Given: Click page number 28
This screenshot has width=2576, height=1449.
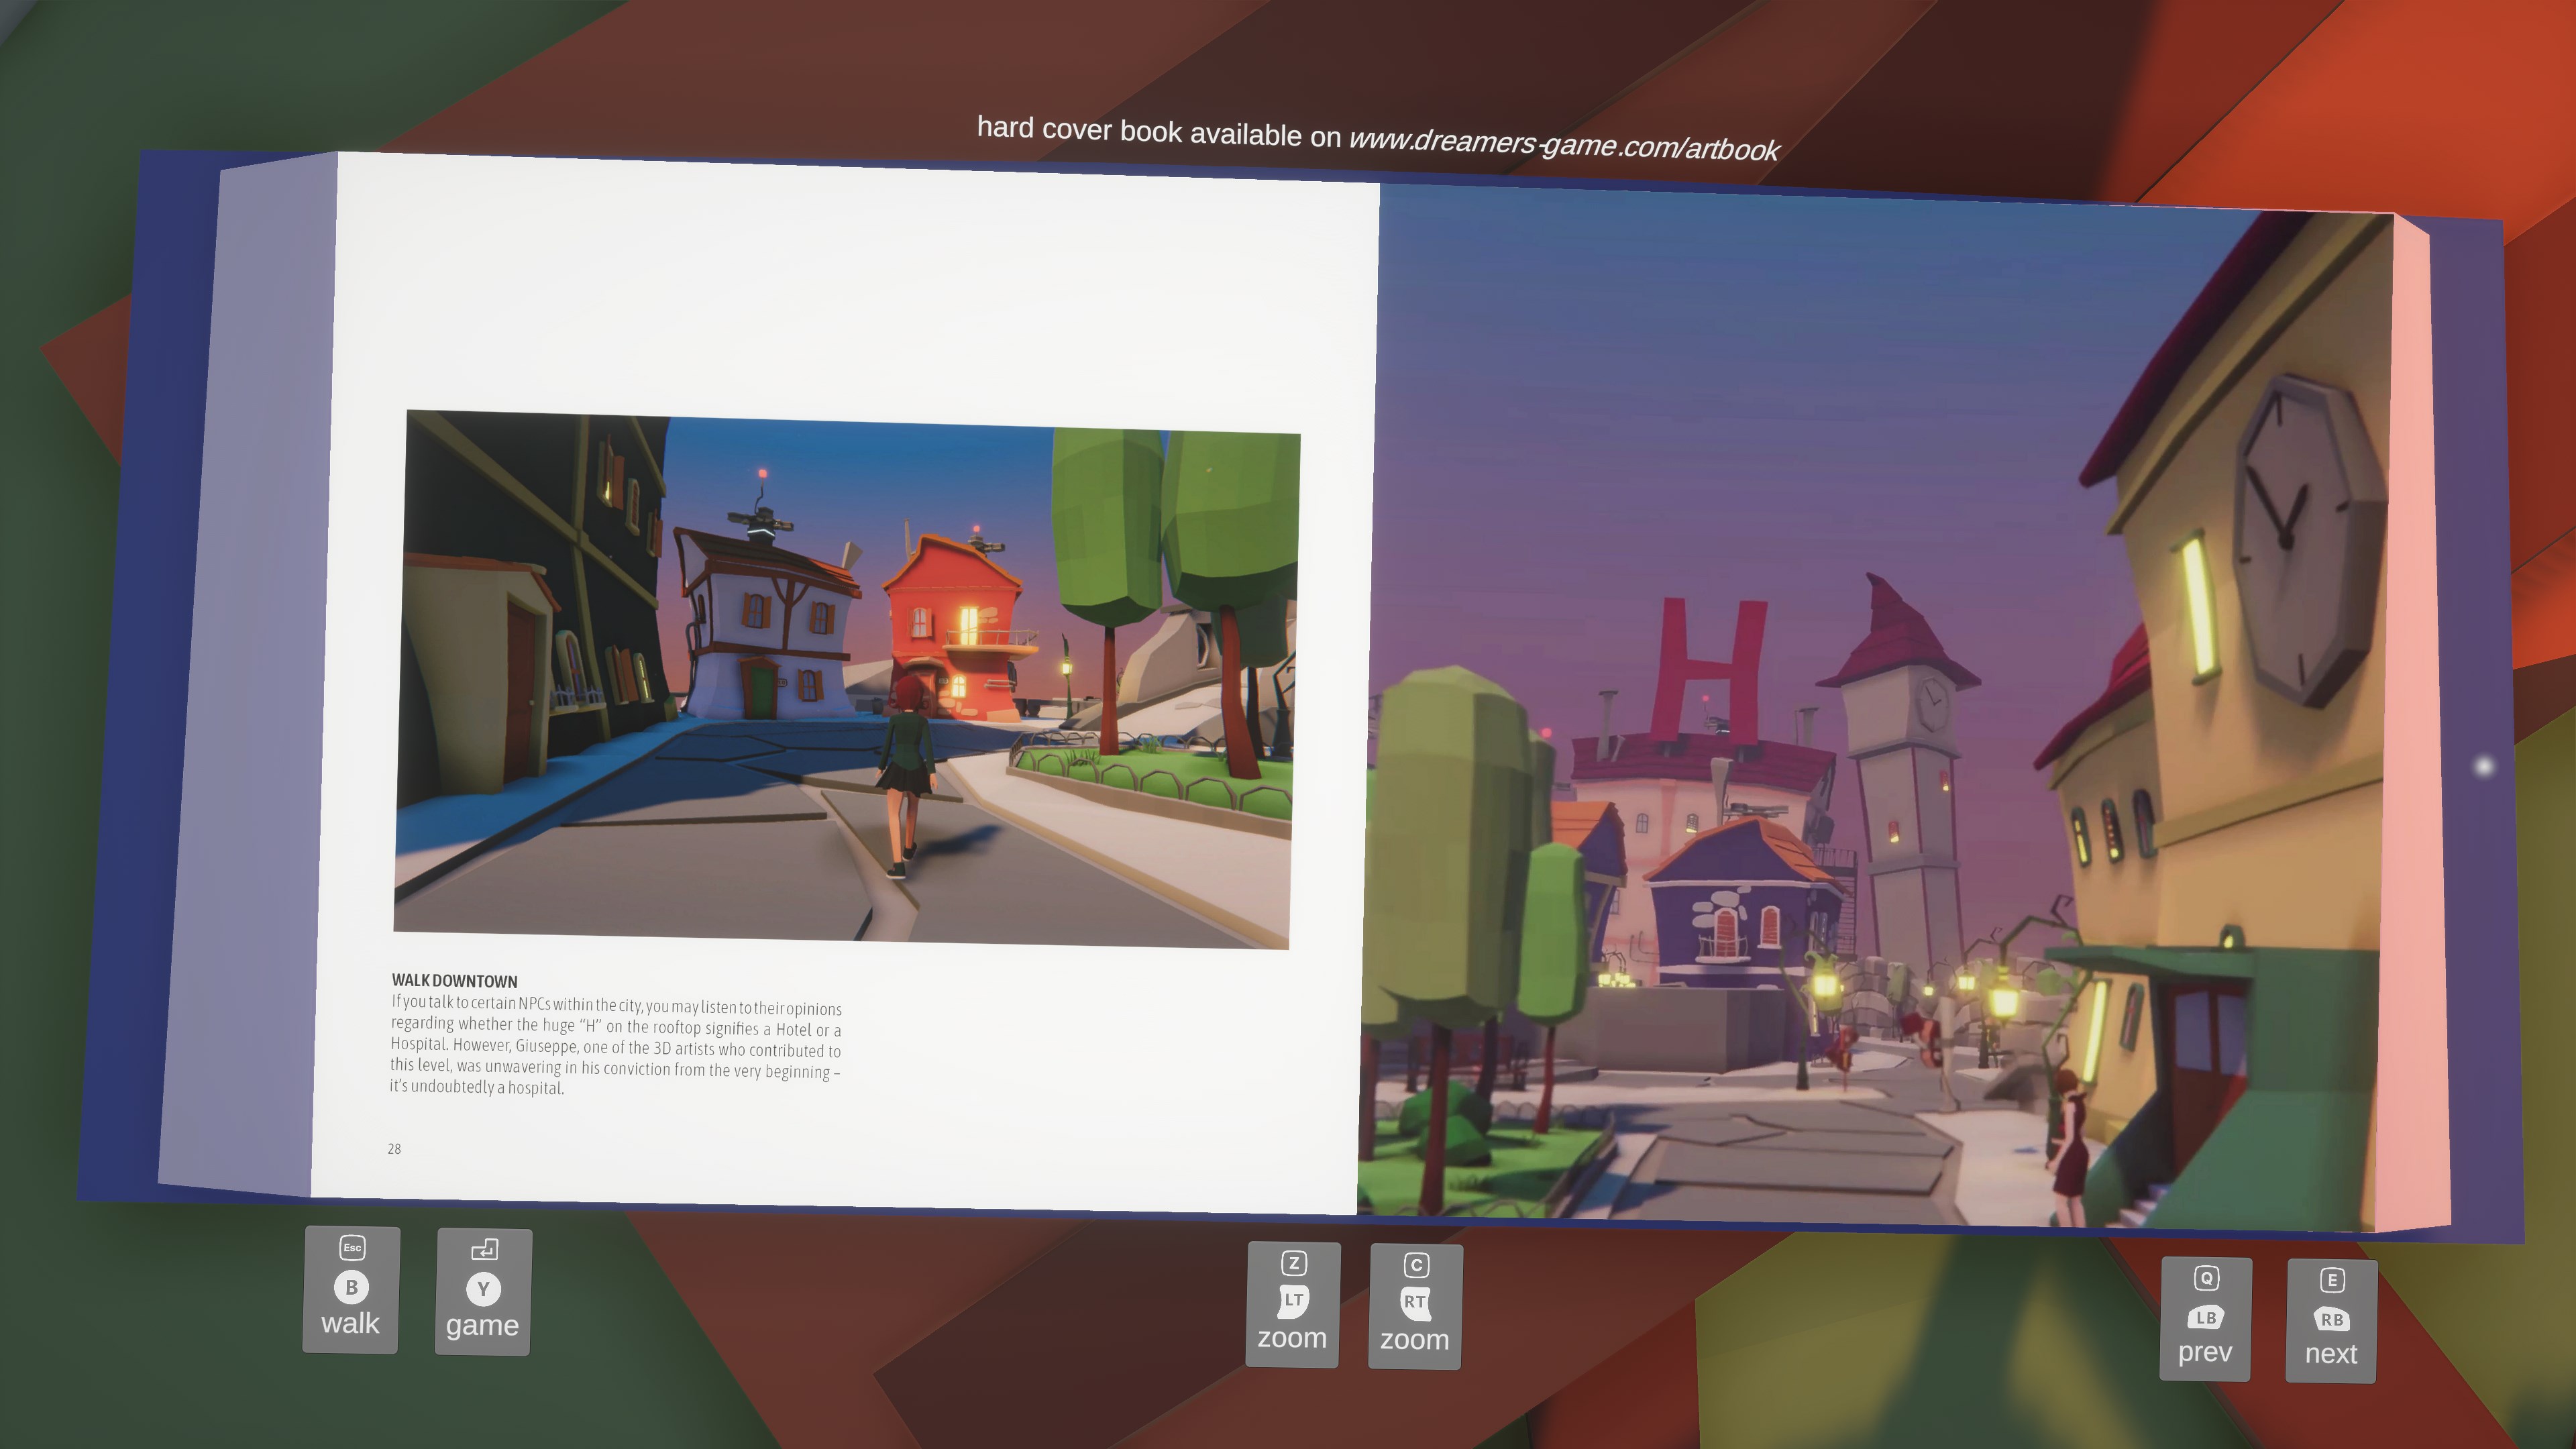Looking at the screenshot, I should (x=394, y=1149).
